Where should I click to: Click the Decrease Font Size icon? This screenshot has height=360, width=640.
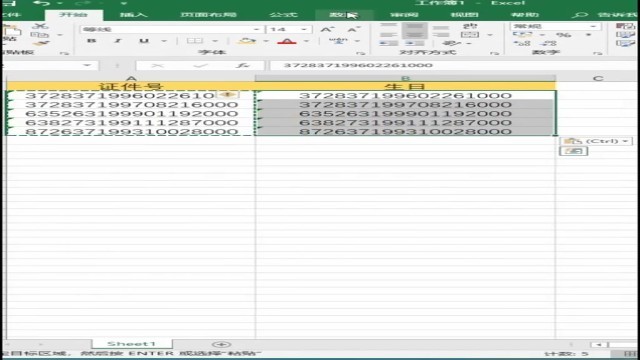(352, 29)
